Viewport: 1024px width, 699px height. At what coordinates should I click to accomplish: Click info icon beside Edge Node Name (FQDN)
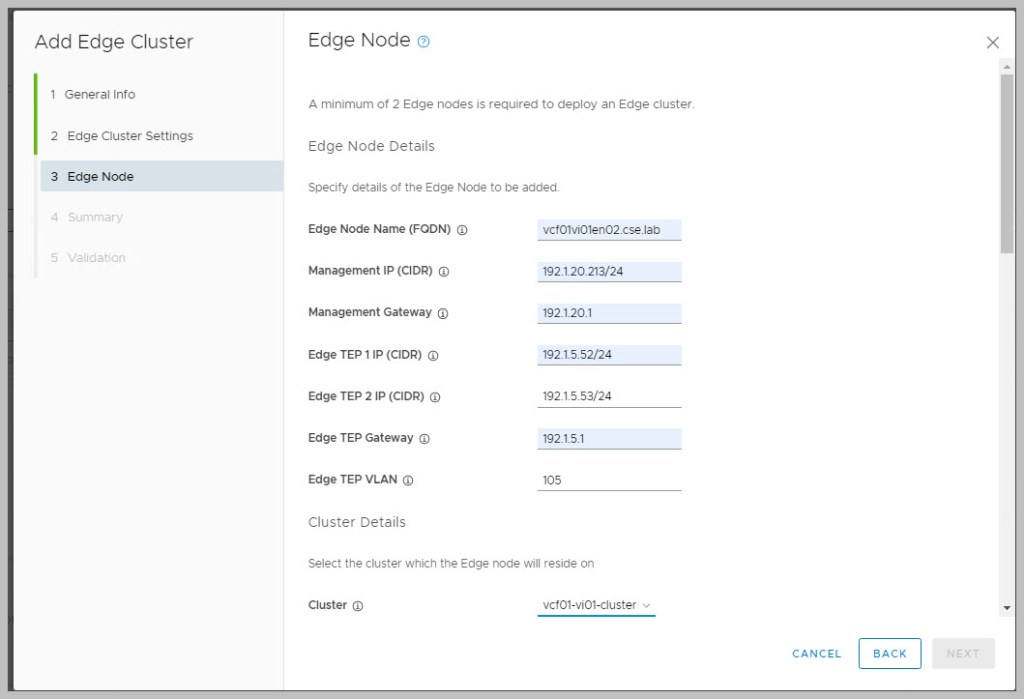coord(462,230)
